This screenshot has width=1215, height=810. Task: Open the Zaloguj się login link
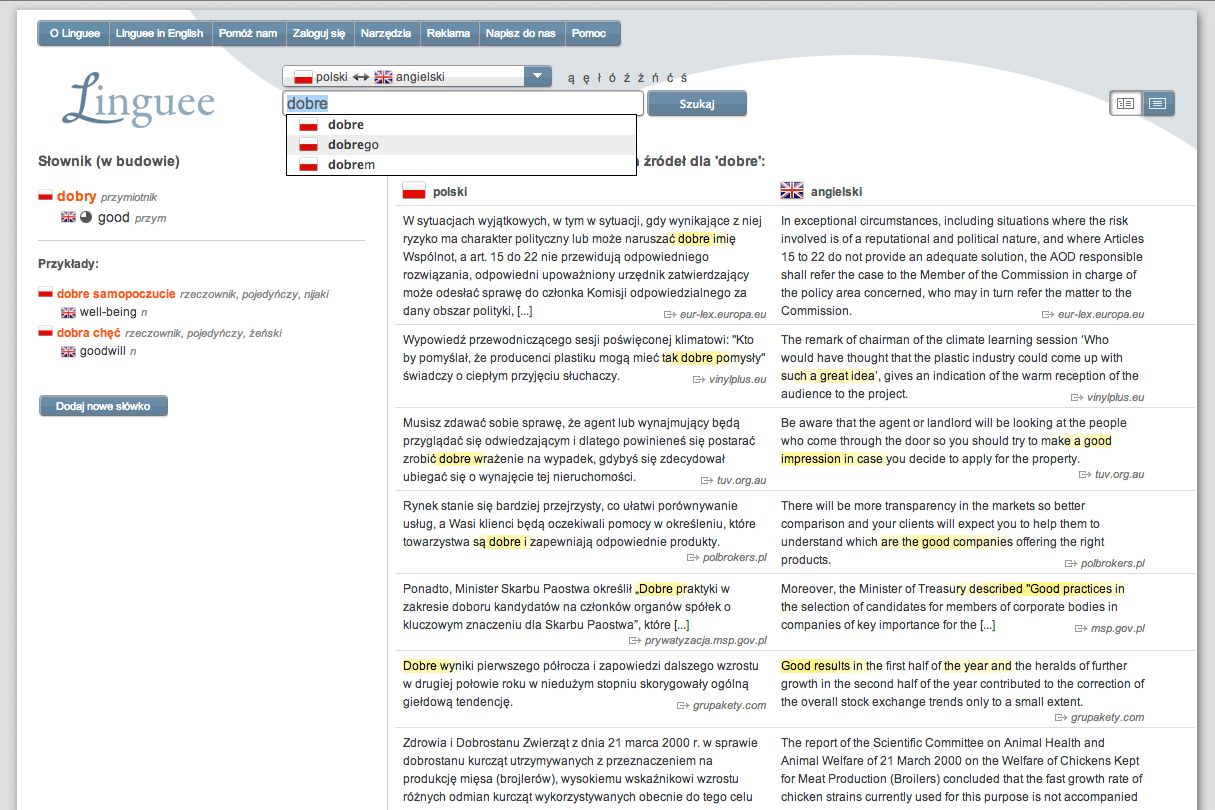tap(318, 33)
